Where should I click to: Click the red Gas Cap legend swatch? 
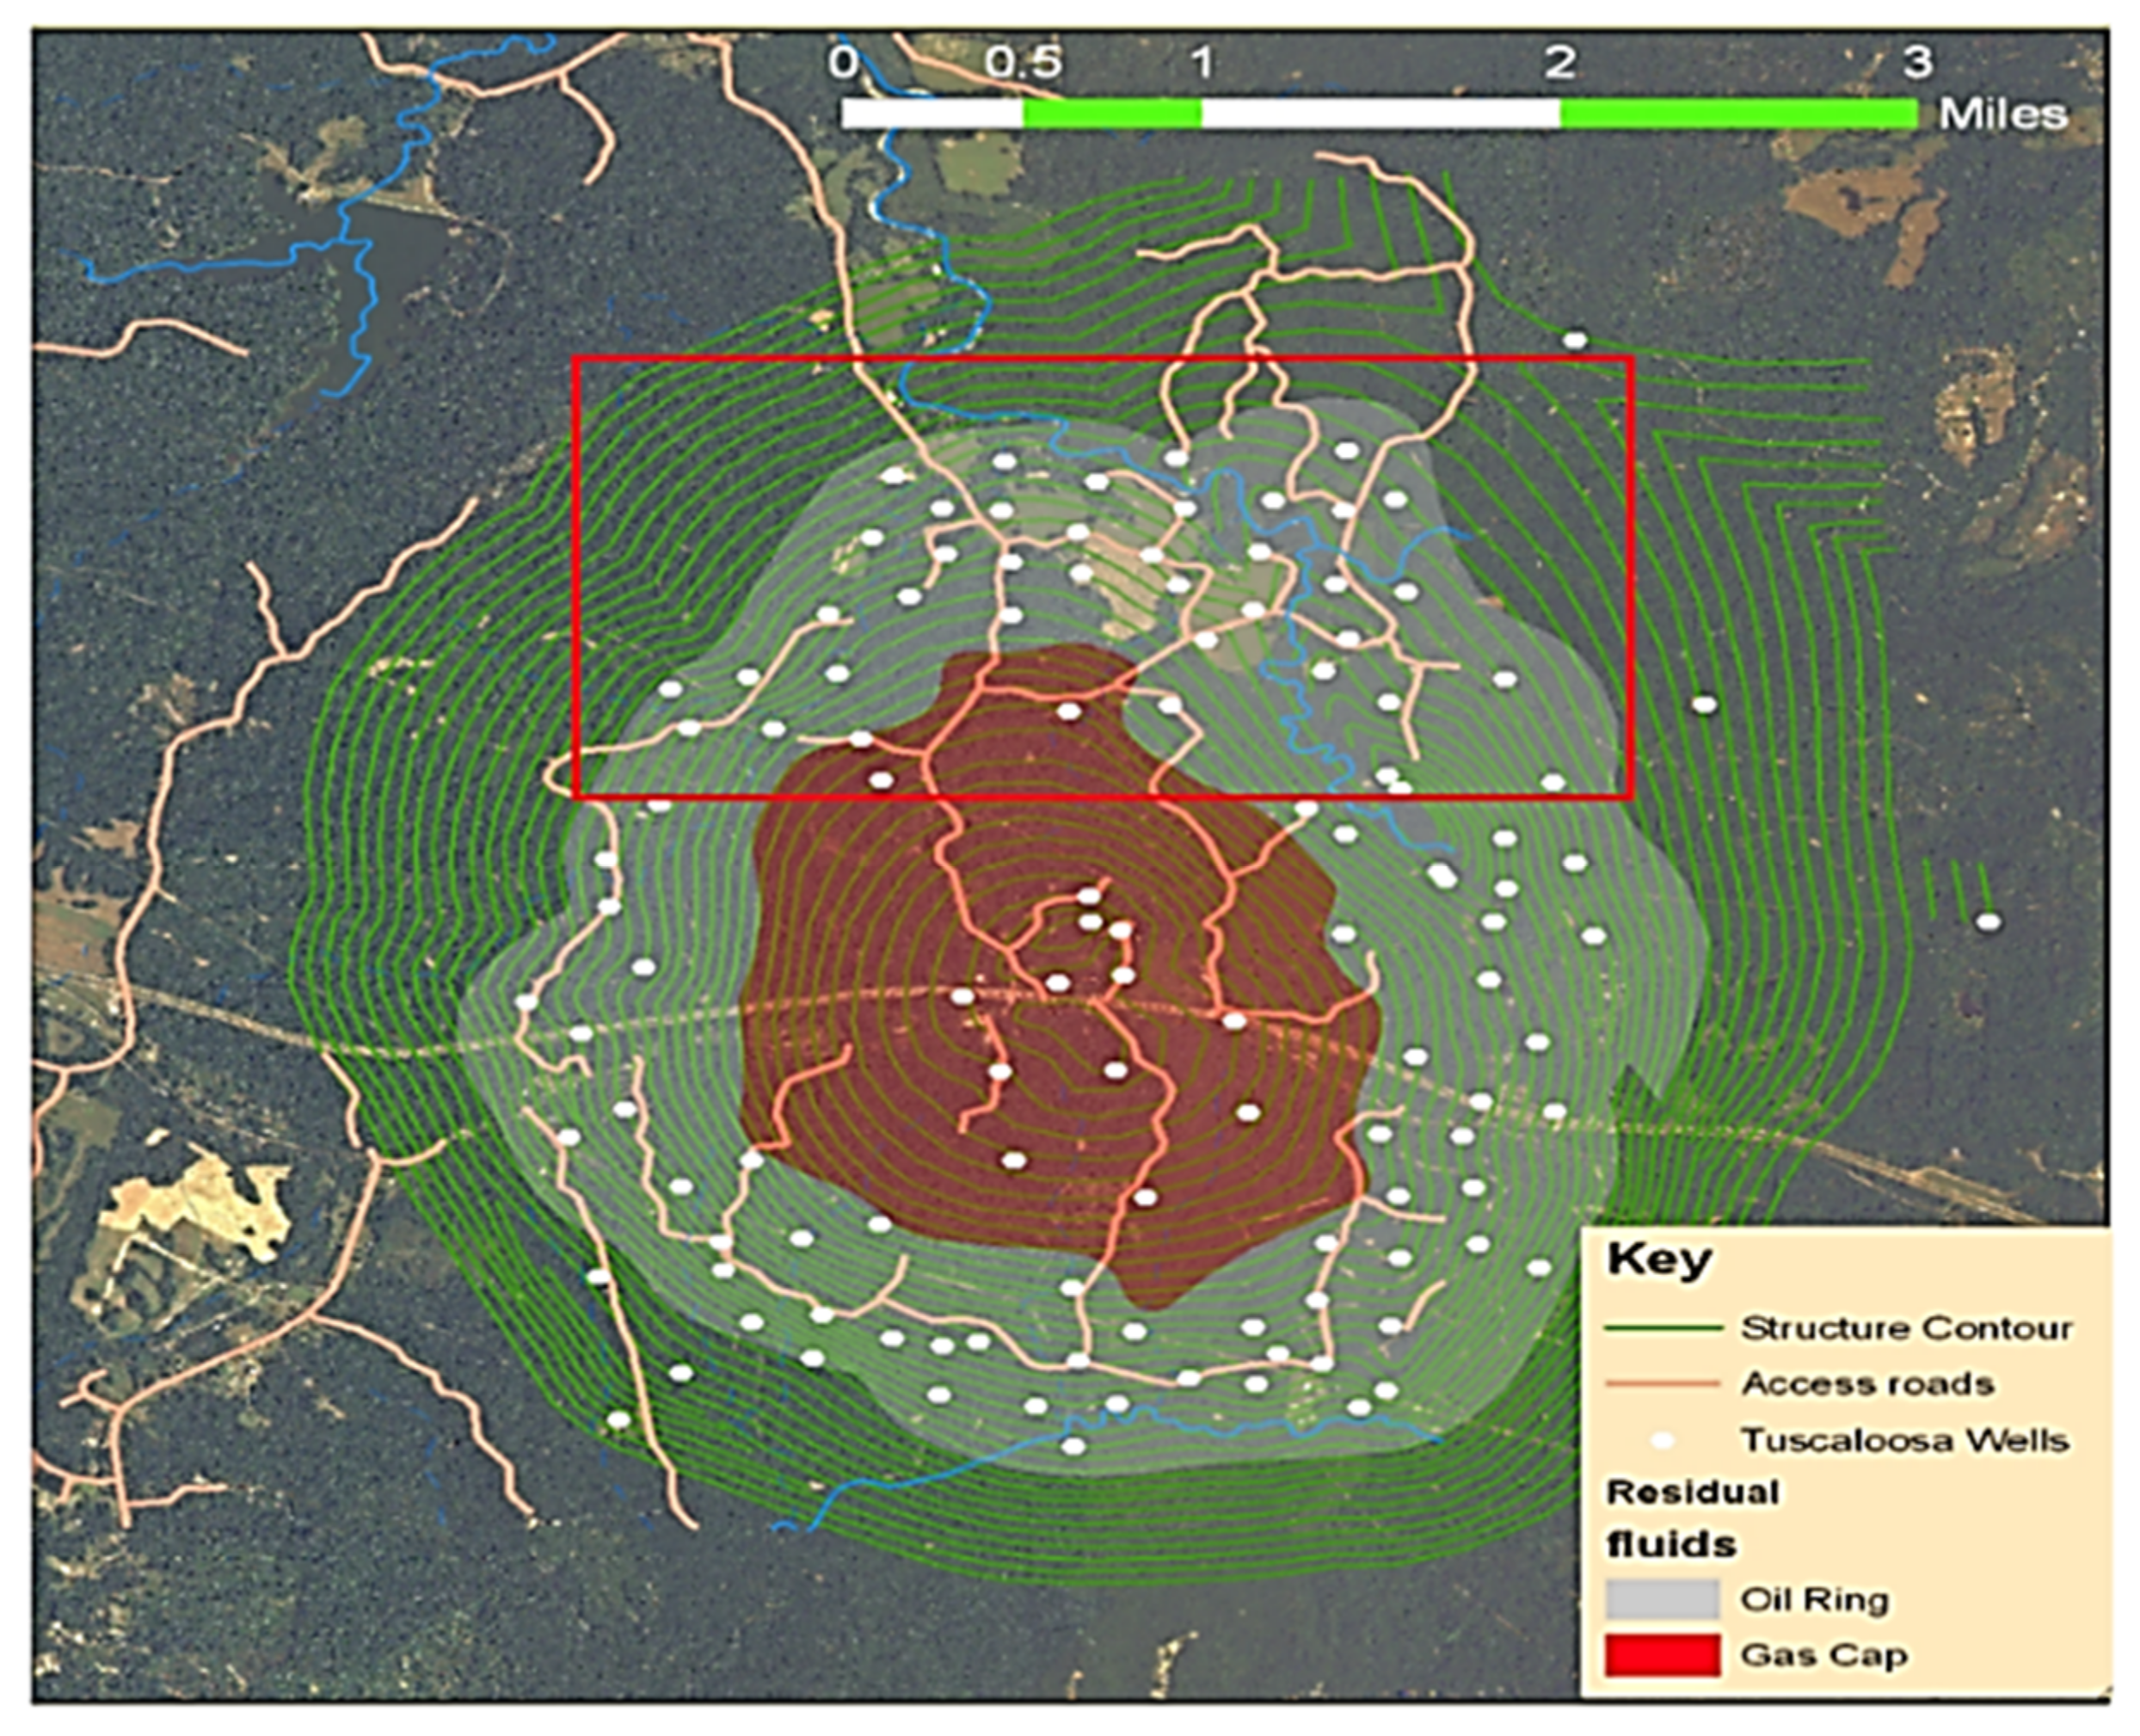[1662, 1655]
